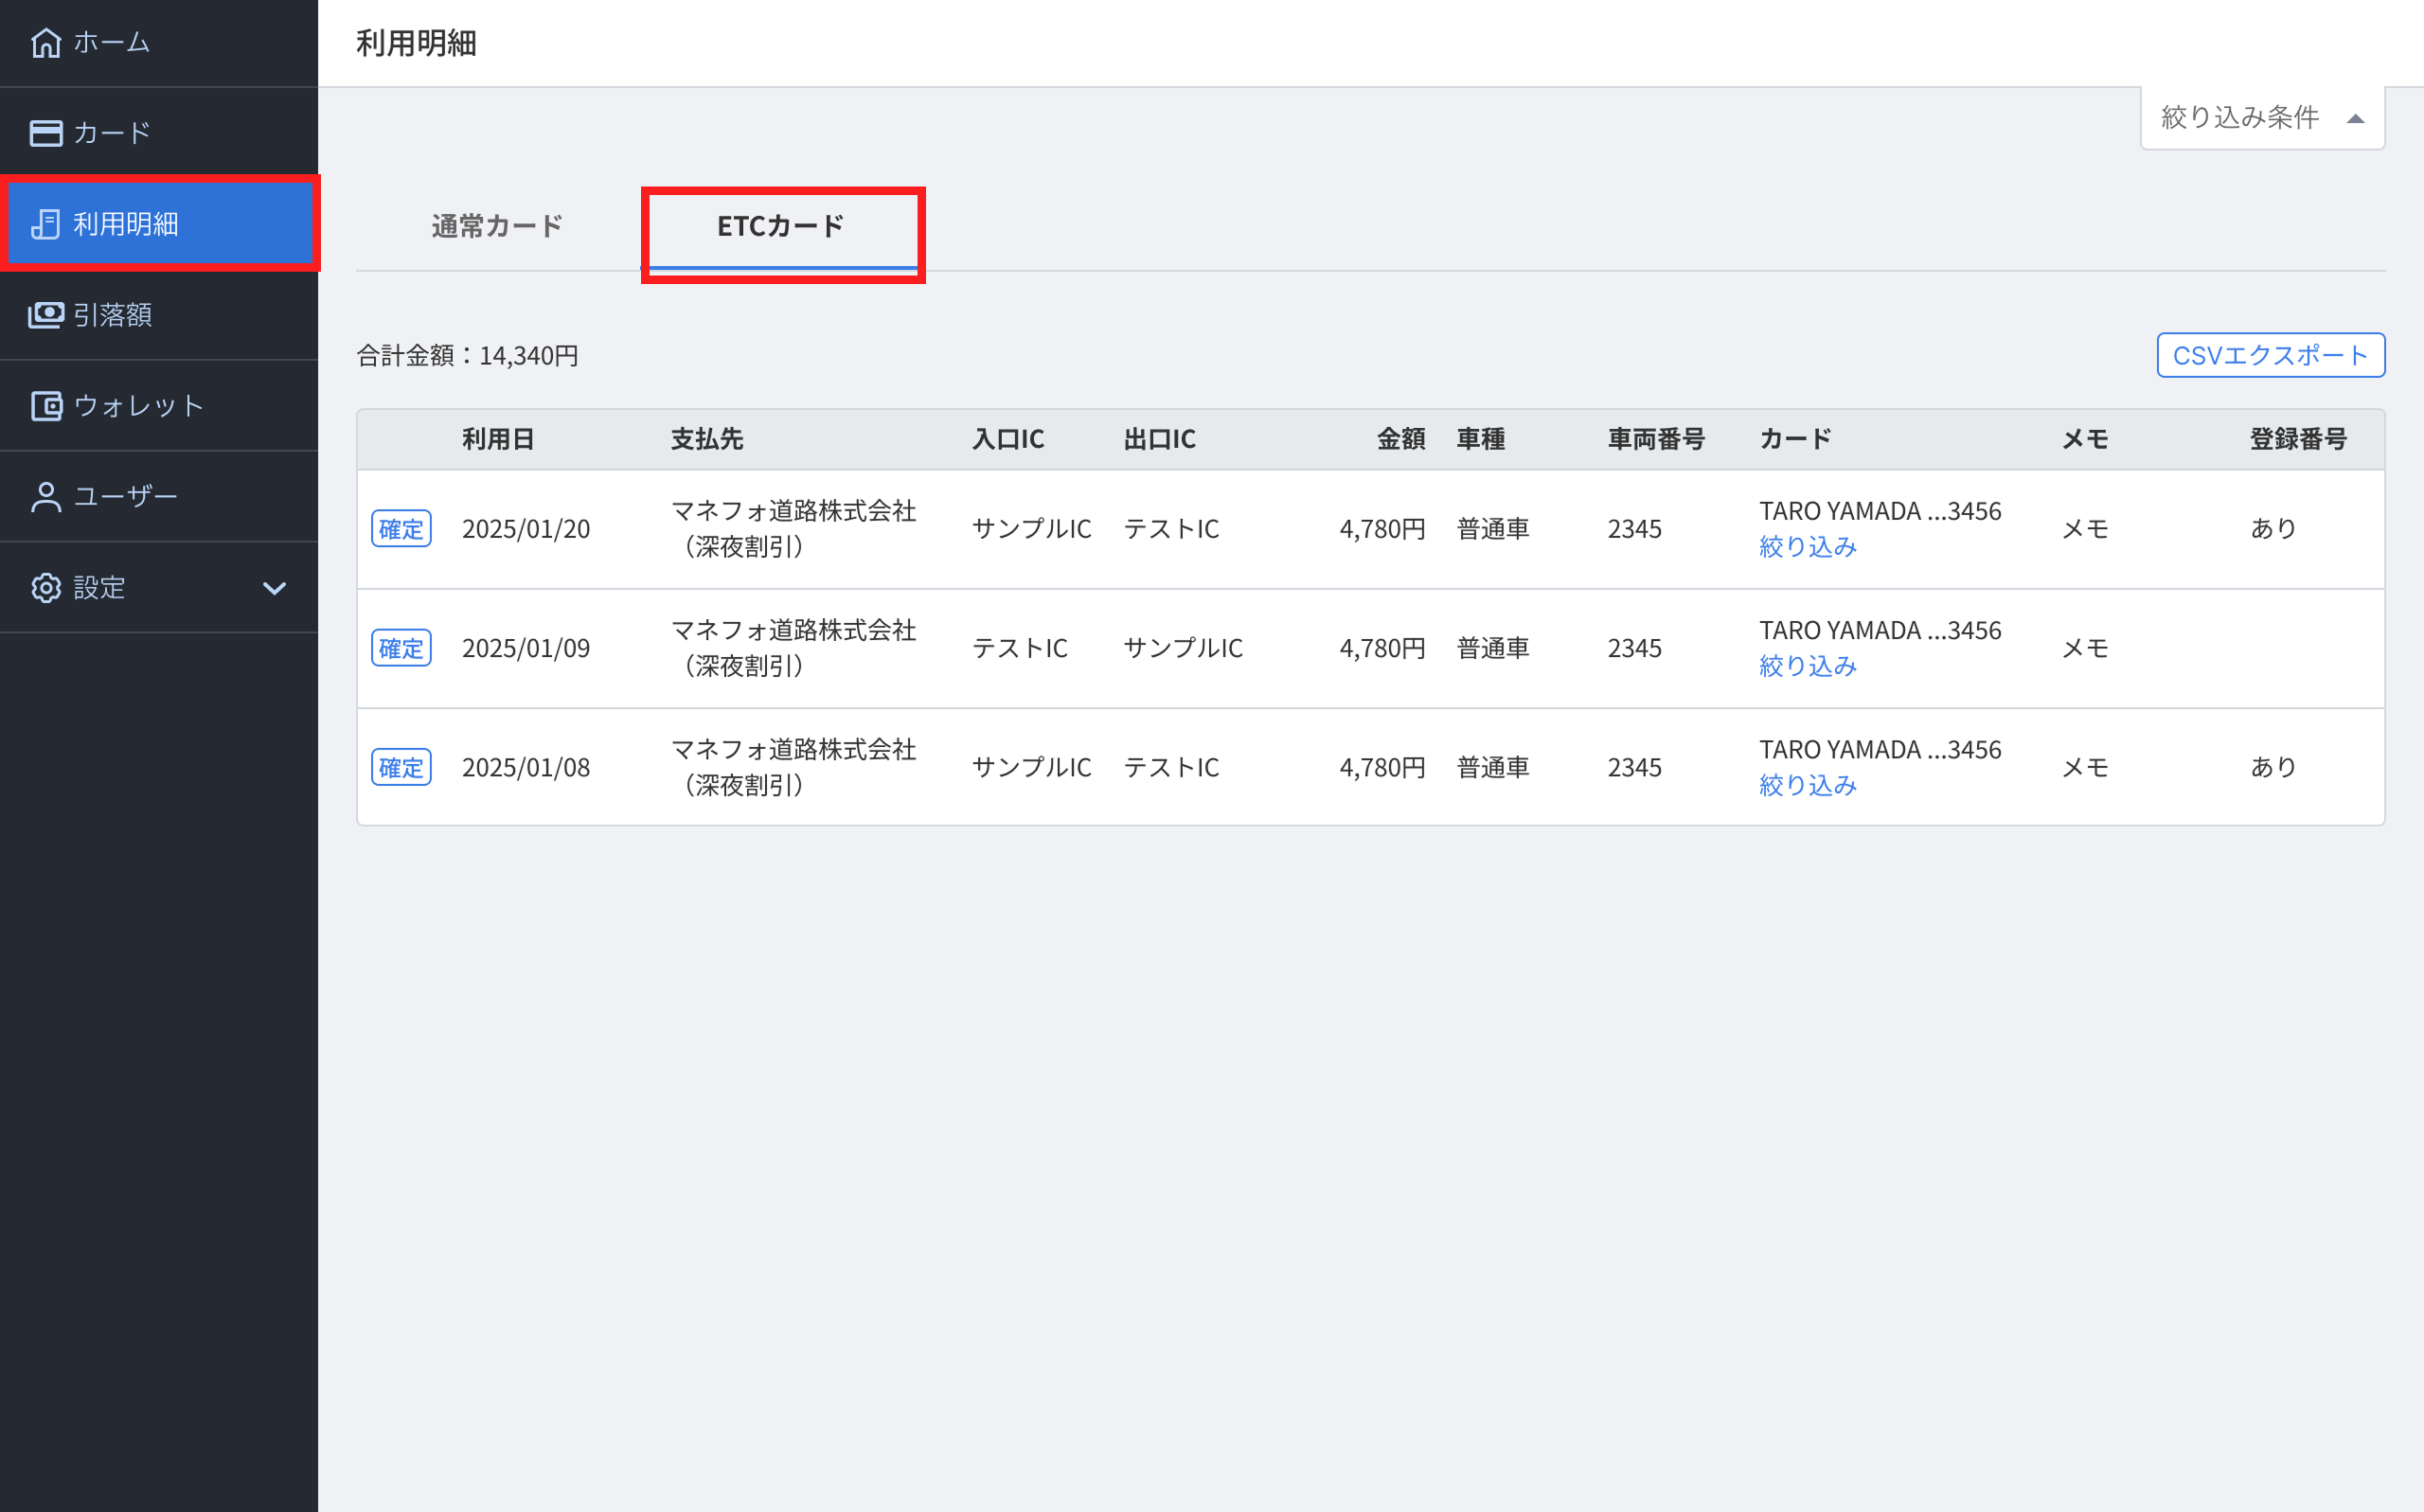The image size is (2424, 1512).
Task: Click the Withdrawal amount money icon
Action: pos(46,315)
